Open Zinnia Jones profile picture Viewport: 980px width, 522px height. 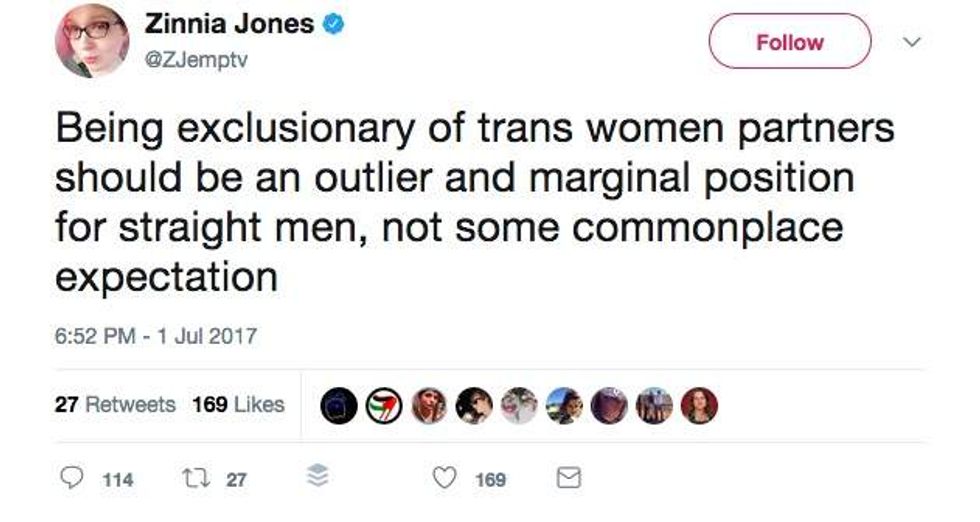(x=91, y=41)
